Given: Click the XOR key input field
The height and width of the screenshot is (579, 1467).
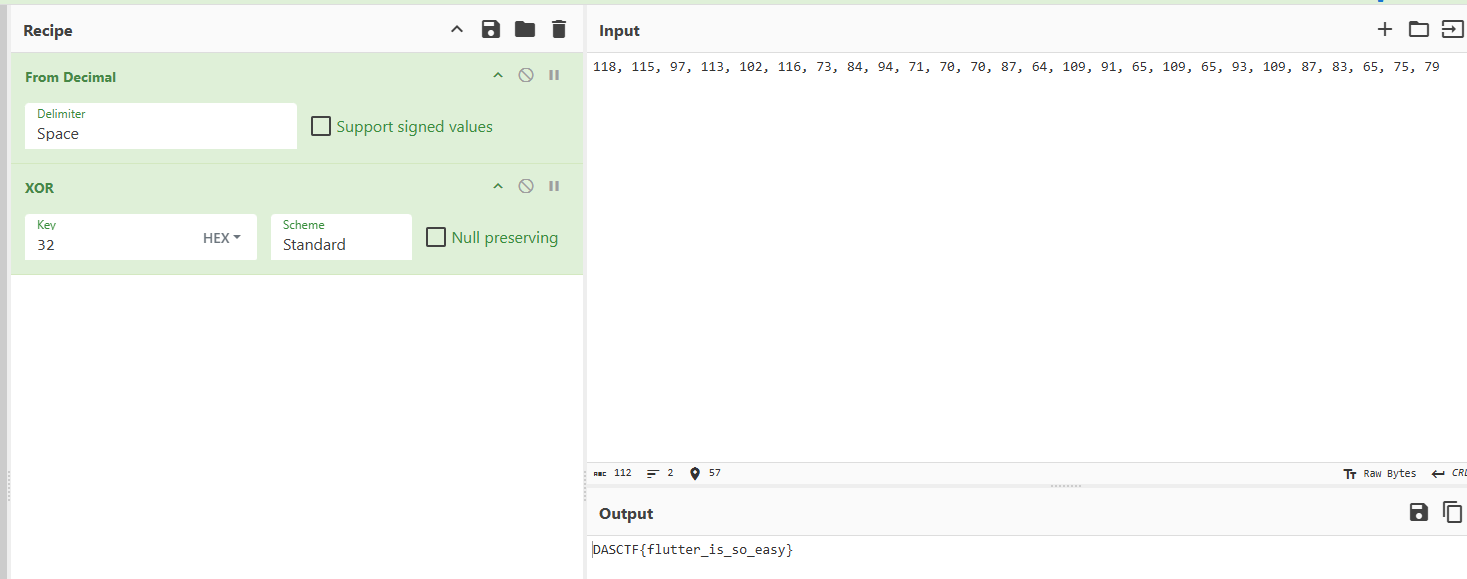Looking at the screenshot, I should tap(110, 244).
